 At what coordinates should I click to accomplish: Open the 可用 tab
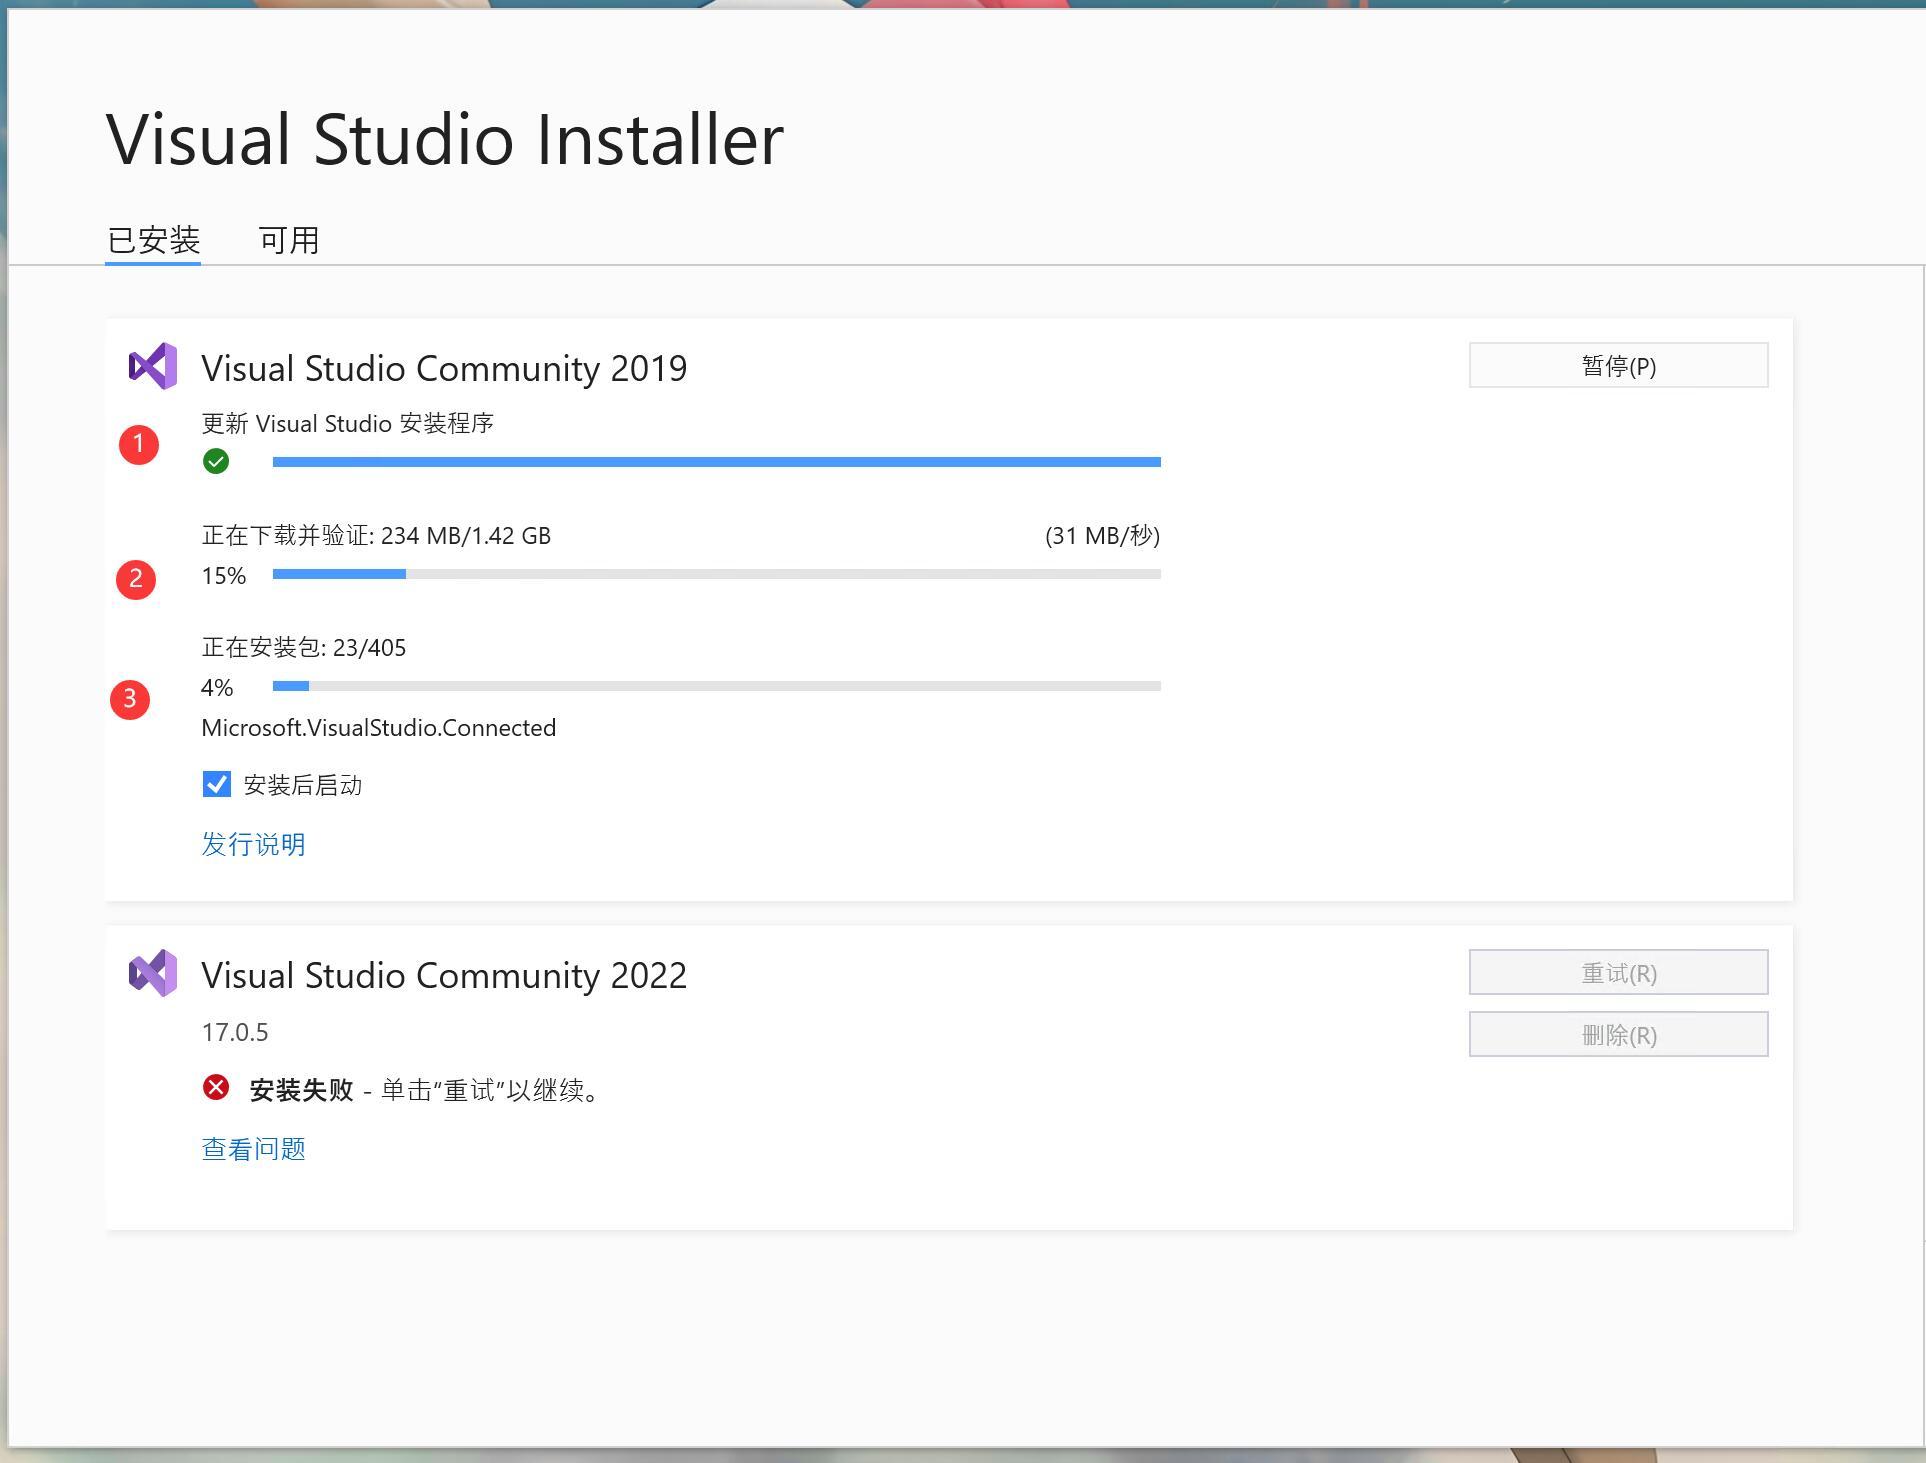coord(289,240)
